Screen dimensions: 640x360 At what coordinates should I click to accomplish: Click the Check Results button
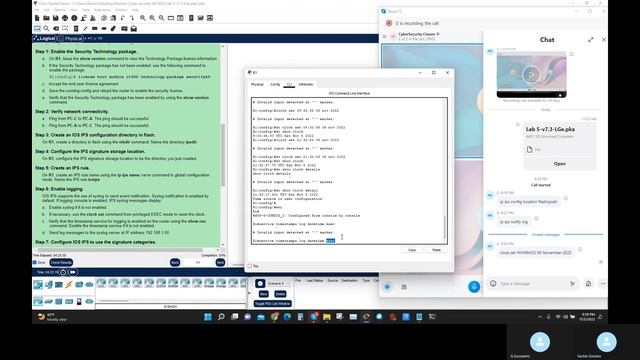point(61,262)
